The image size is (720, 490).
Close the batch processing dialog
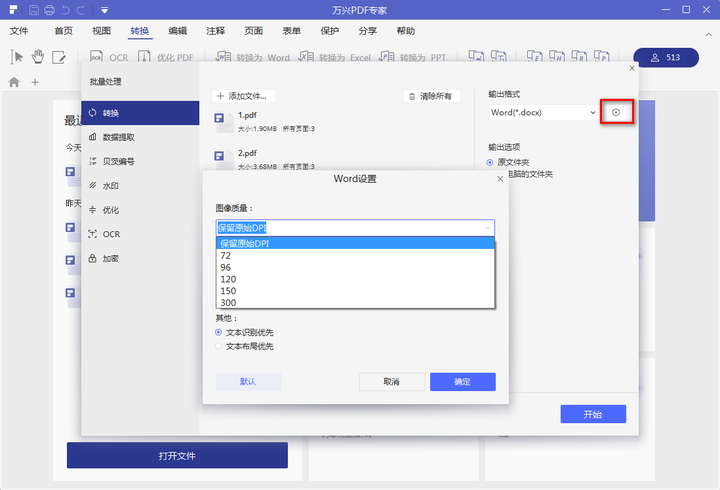pyautogui.click(x=632, y=68)
